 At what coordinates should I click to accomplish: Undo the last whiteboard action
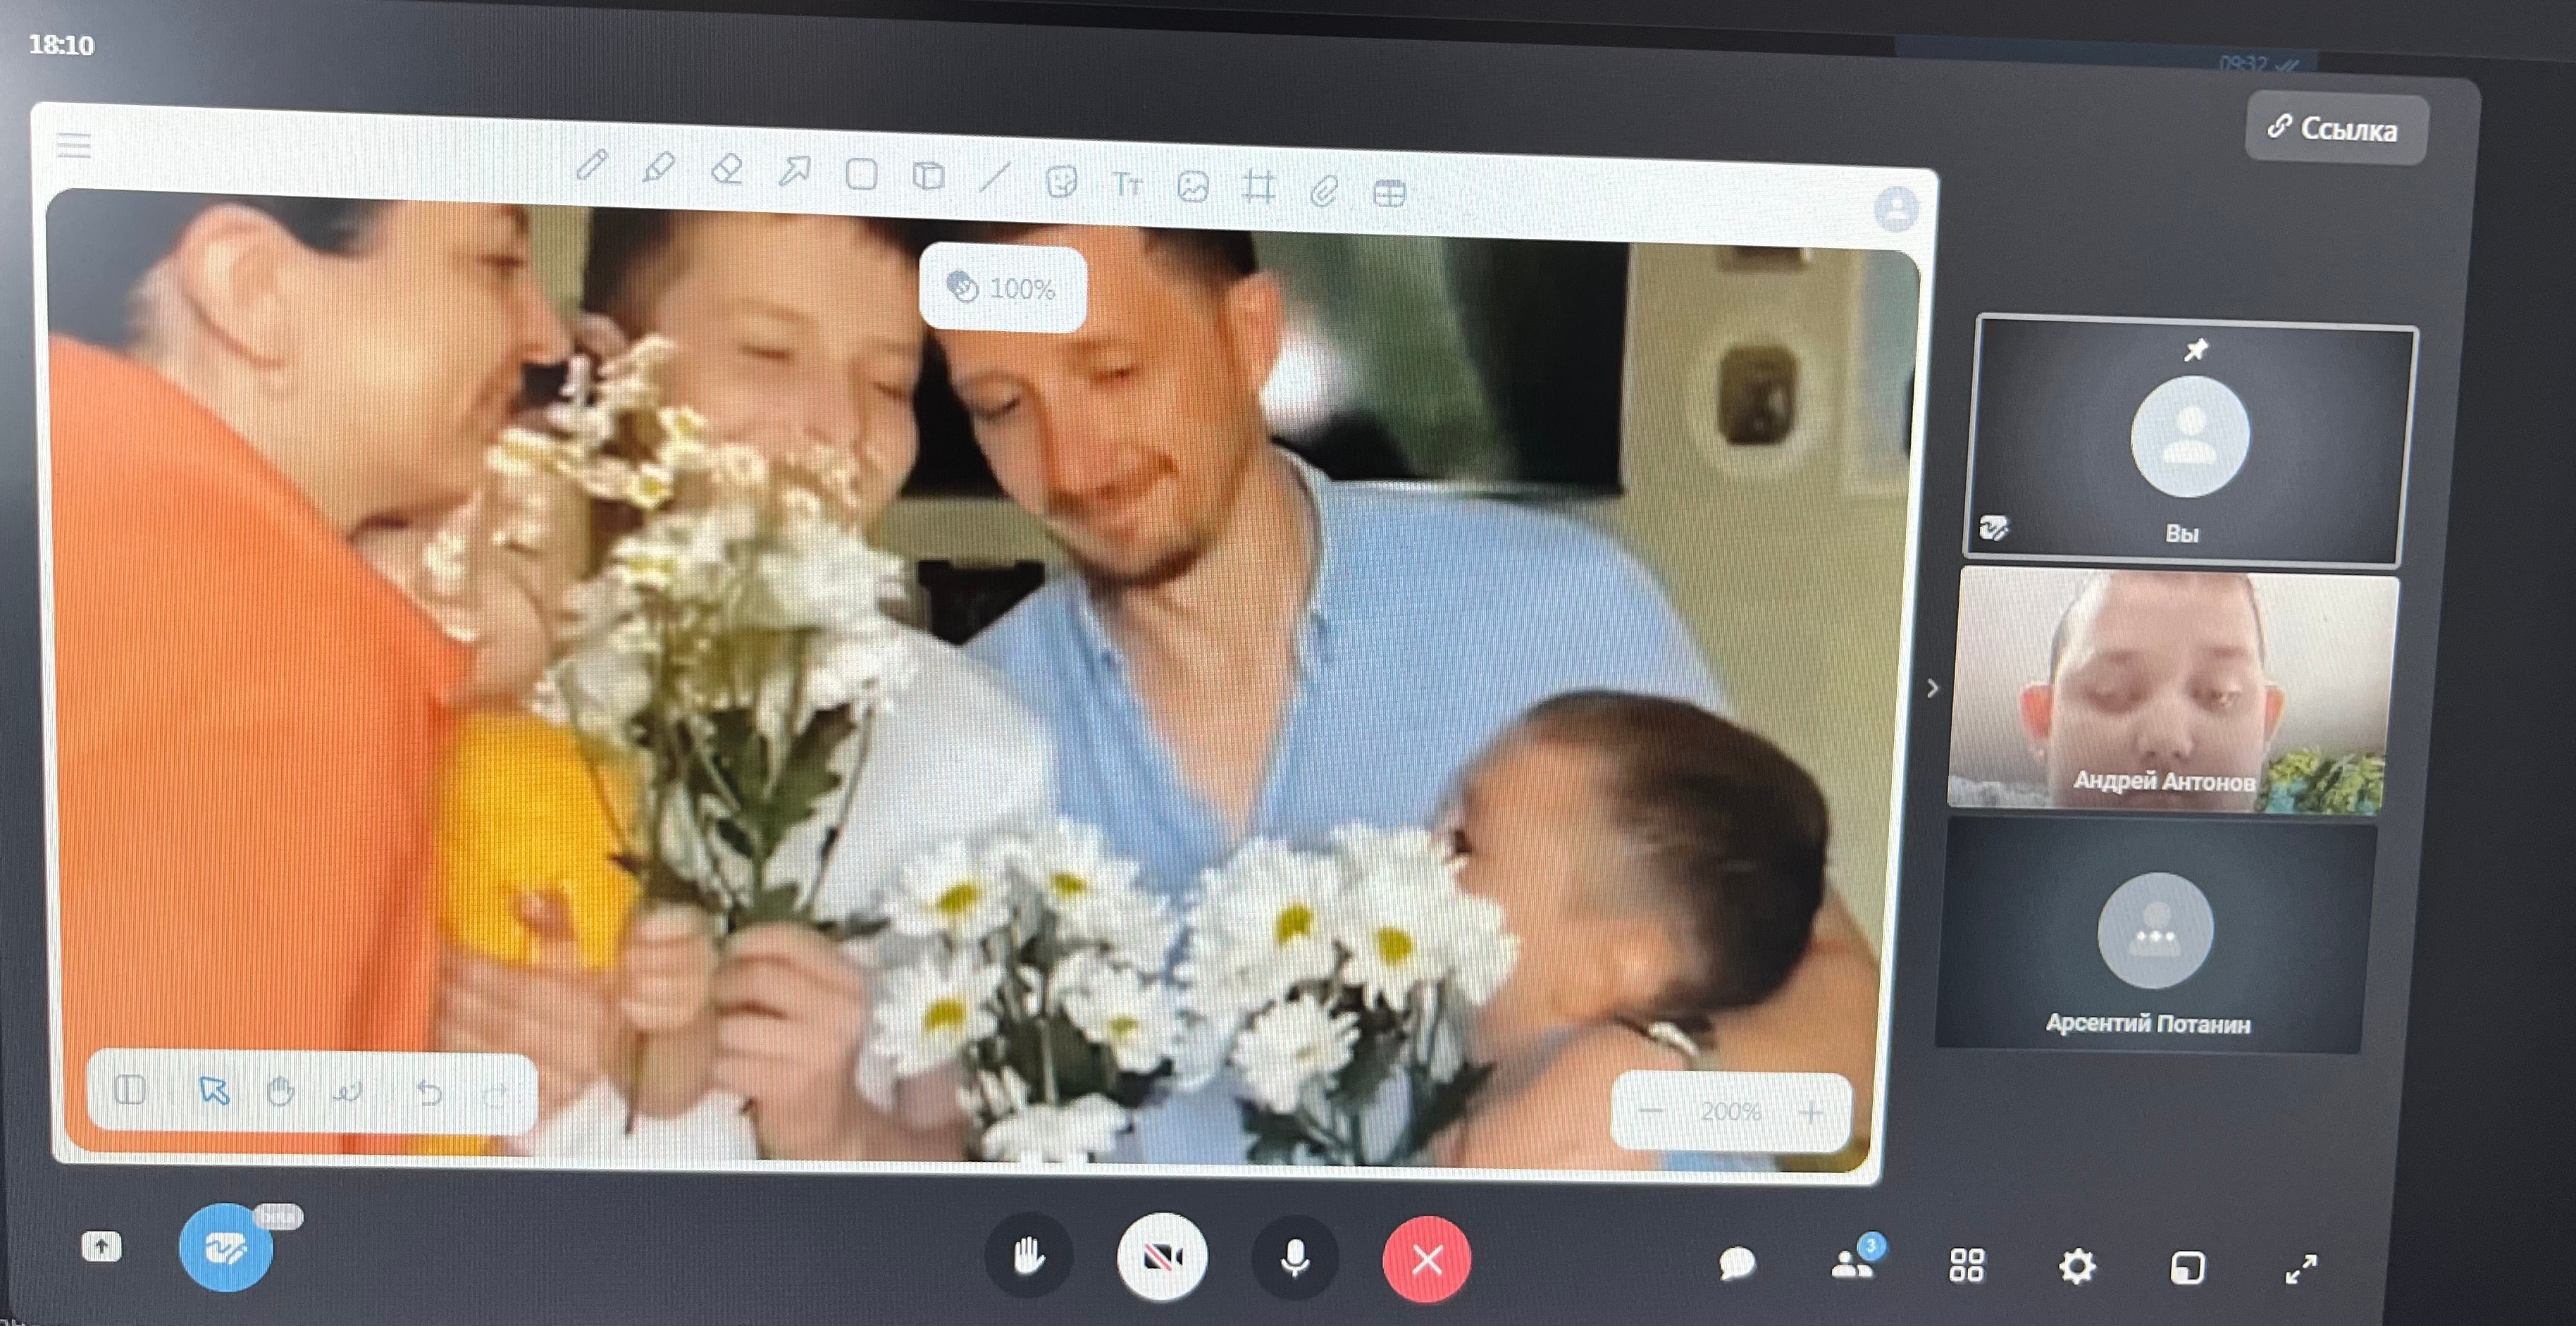[429, 1093]
